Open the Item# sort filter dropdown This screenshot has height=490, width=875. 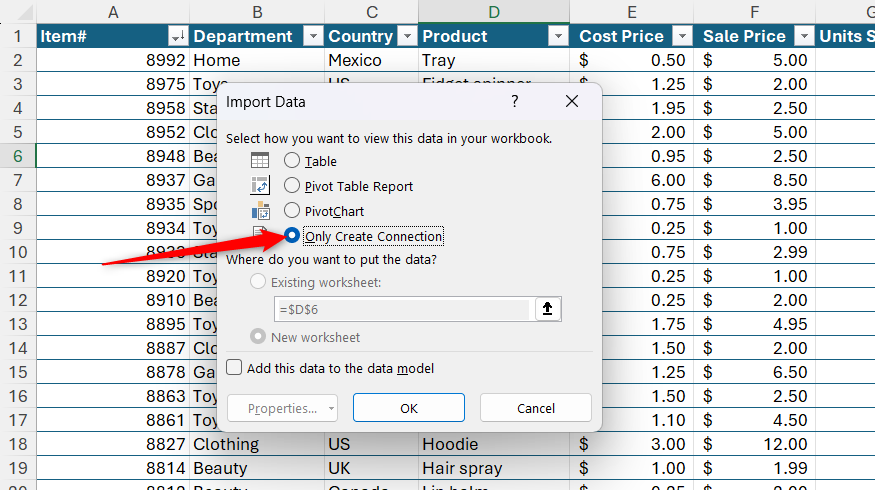pyautogui.click(x=177, y=36)
